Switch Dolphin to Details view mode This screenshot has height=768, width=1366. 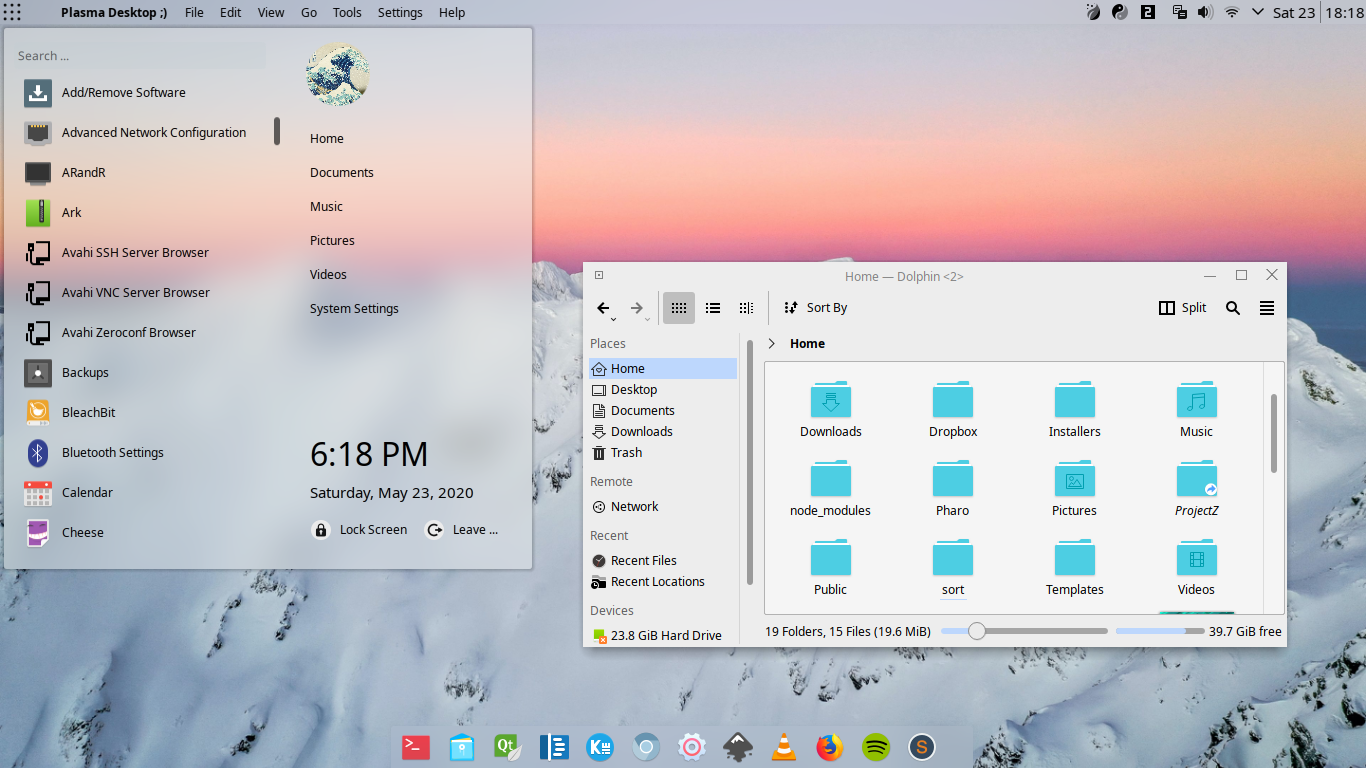point(746,308)
